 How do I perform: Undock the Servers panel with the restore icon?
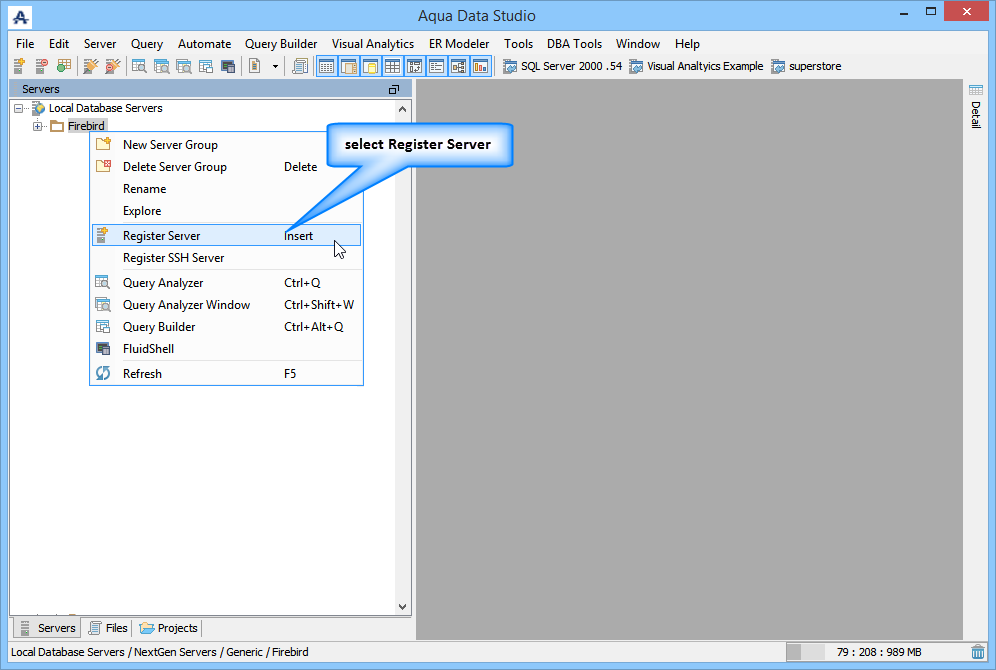point(394,90)
